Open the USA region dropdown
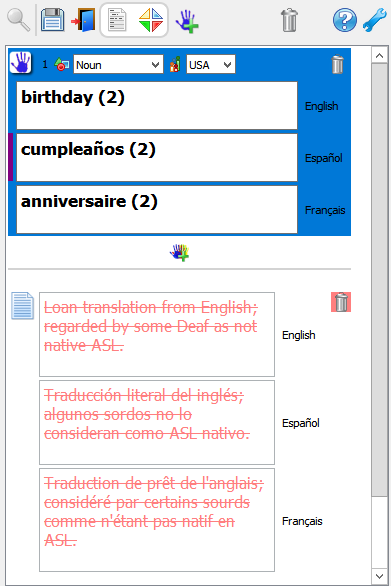 (x=211, y=64)
